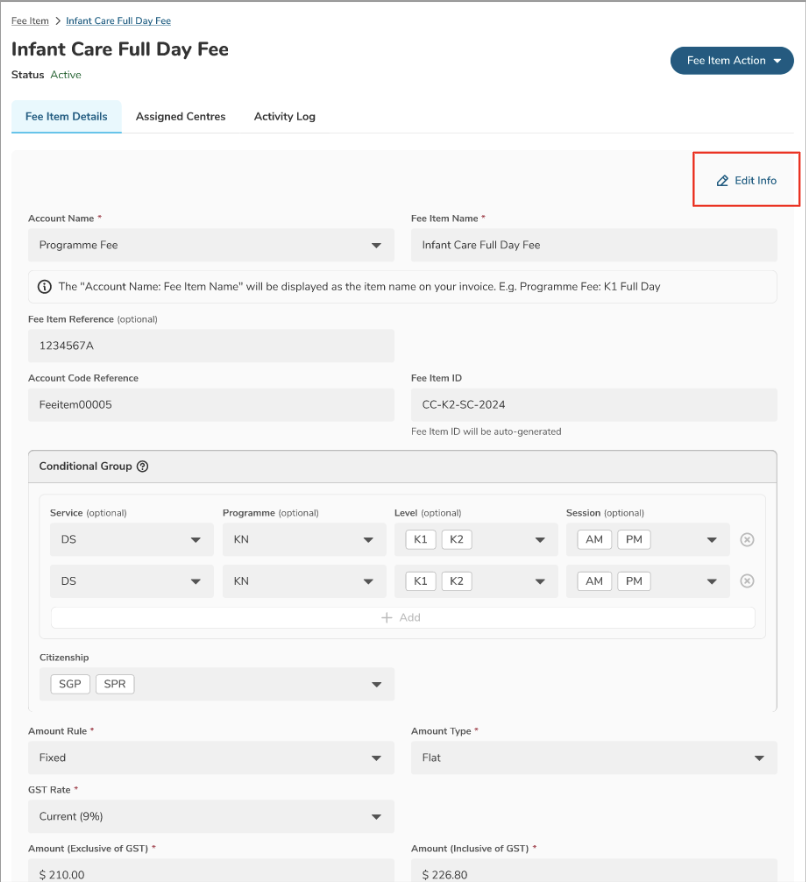Expand the Citizenship dropdown

tap(376, 684)
